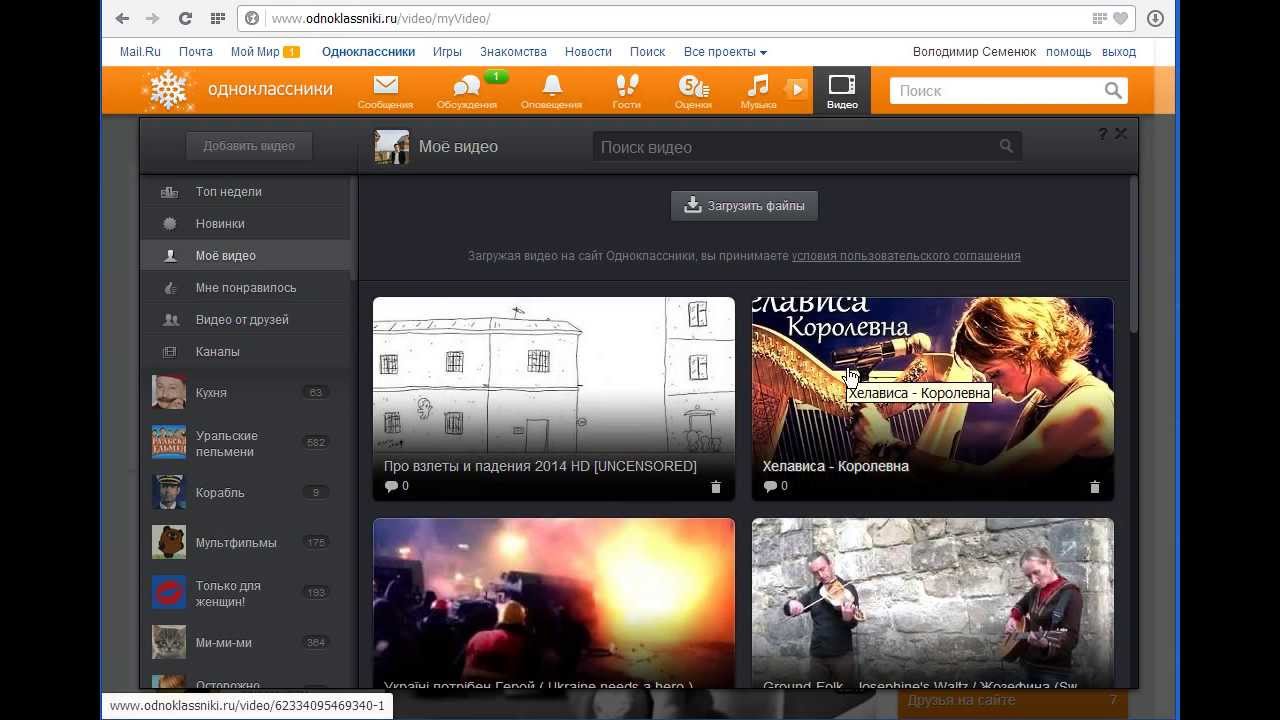
Task: Click the magnifier in video search
Action: pyautogui.click(x=1006, y=146)
